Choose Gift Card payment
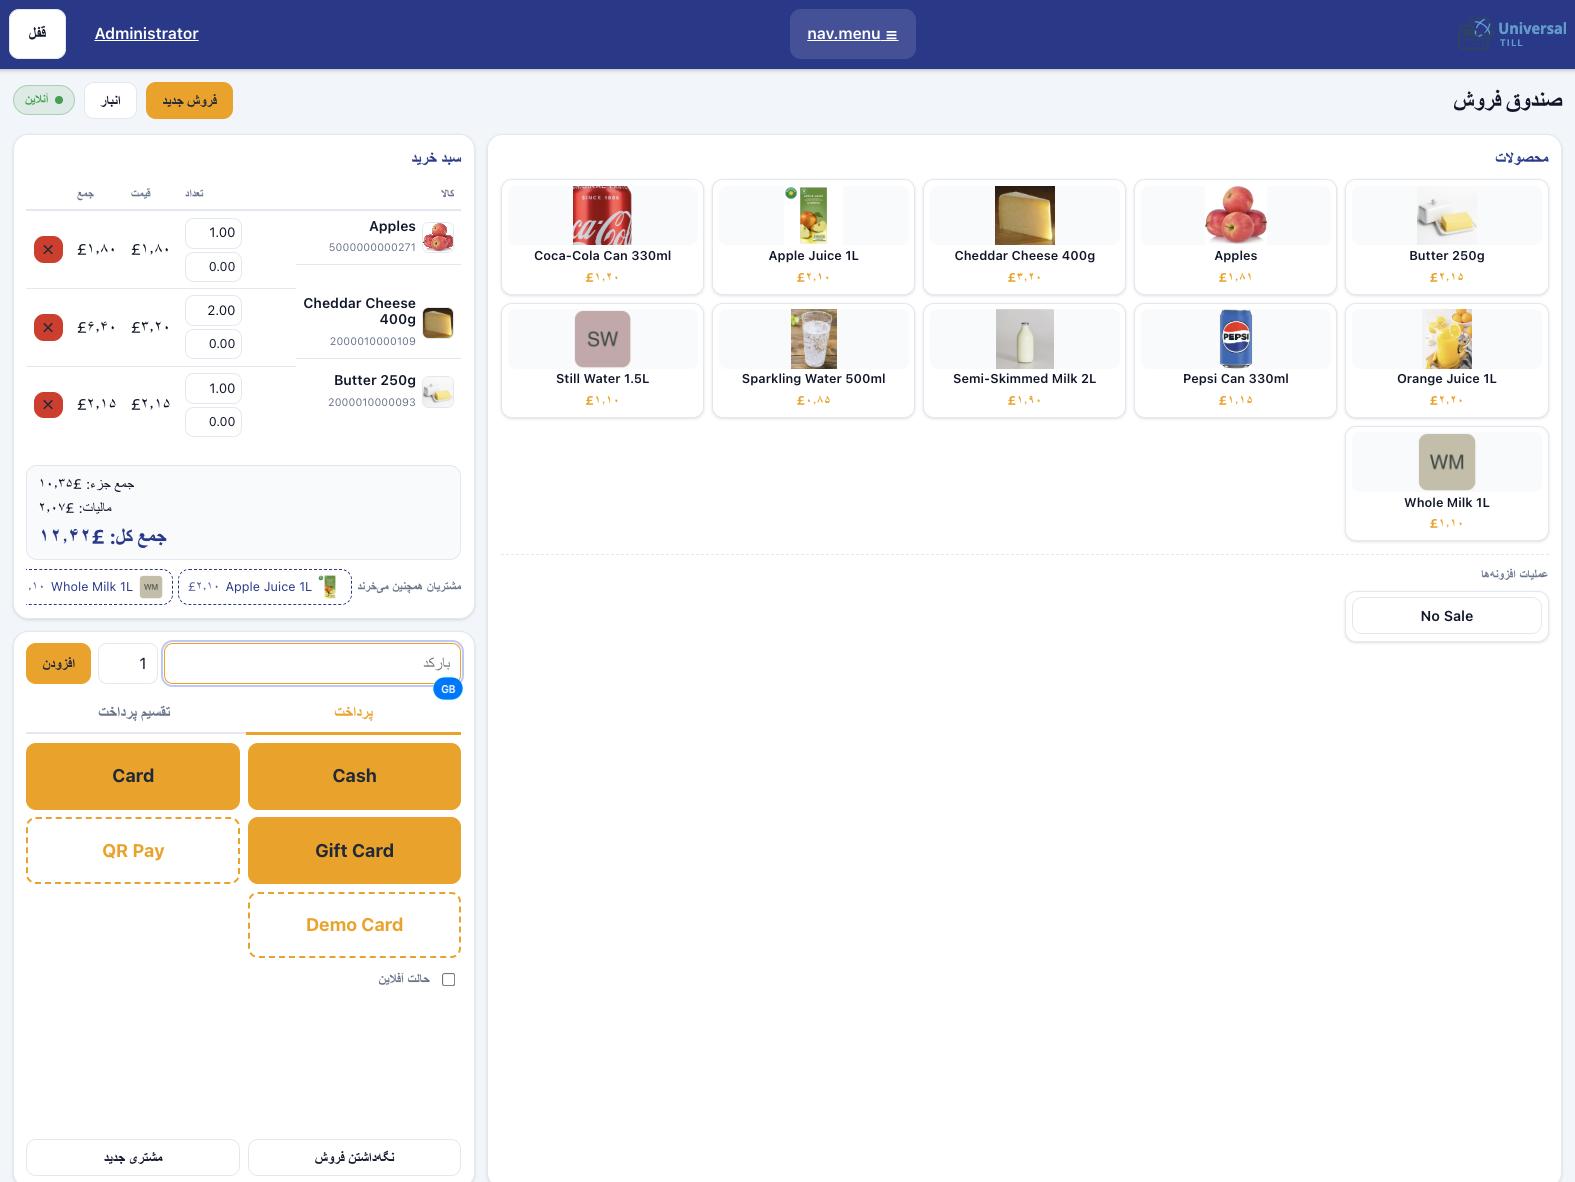The width and height of the screenshot is (1575, 1182). 354,851
